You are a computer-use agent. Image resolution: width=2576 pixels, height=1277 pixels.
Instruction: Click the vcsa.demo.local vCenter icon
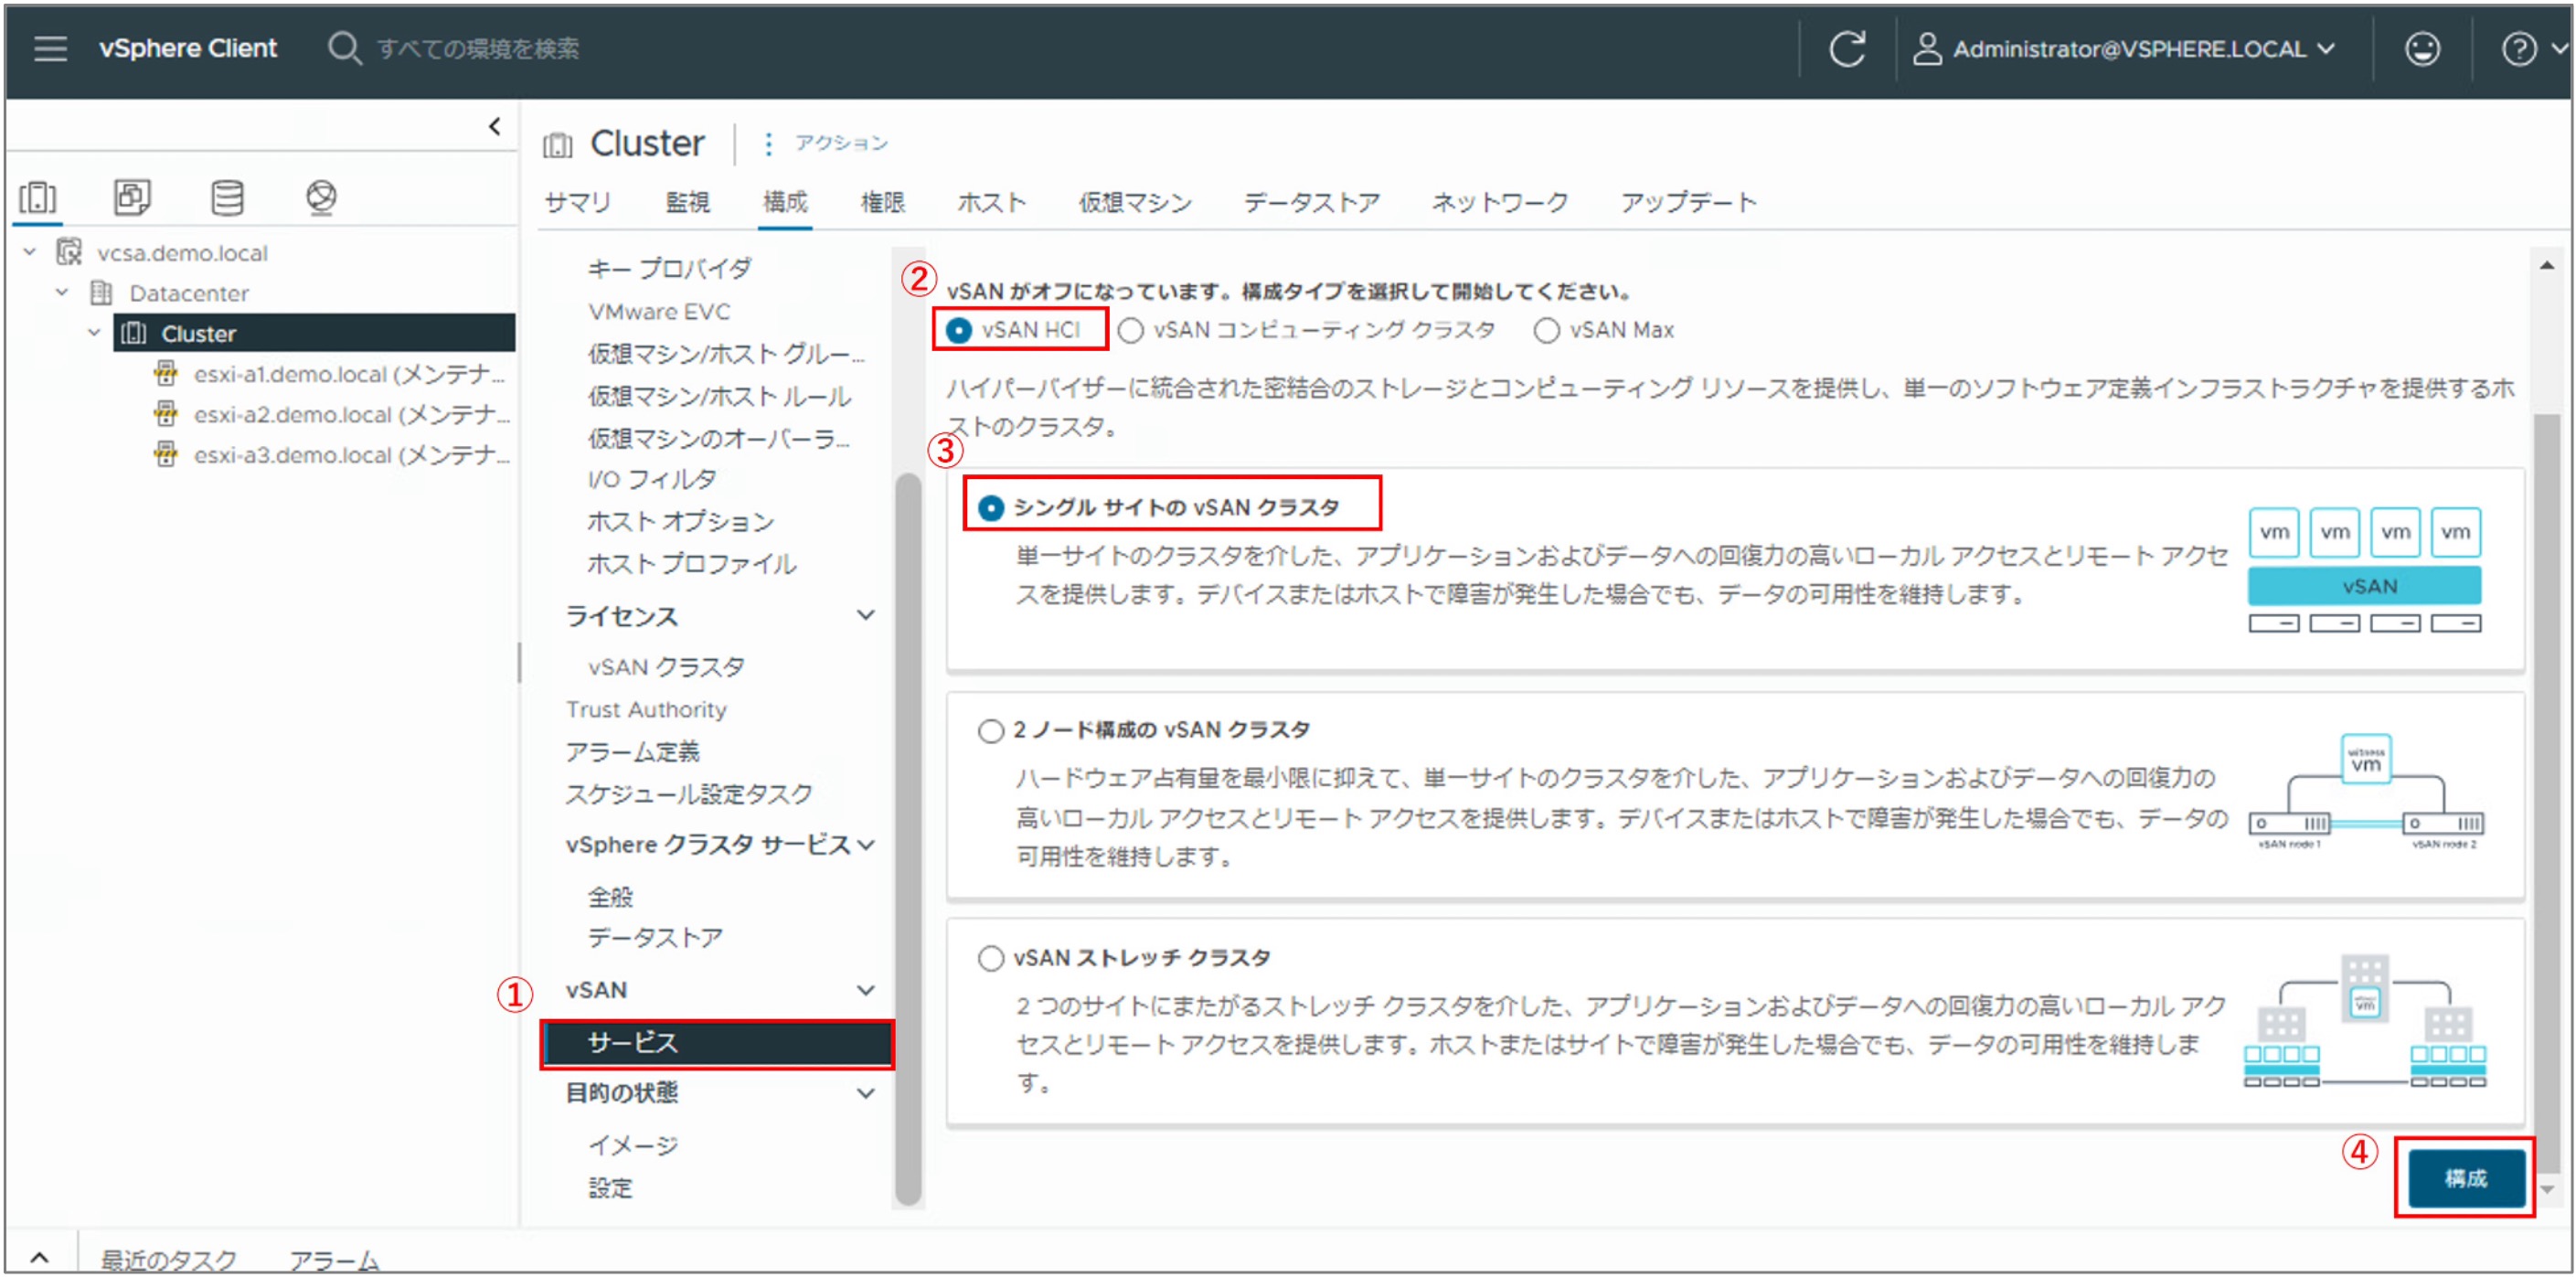(69, 252)
